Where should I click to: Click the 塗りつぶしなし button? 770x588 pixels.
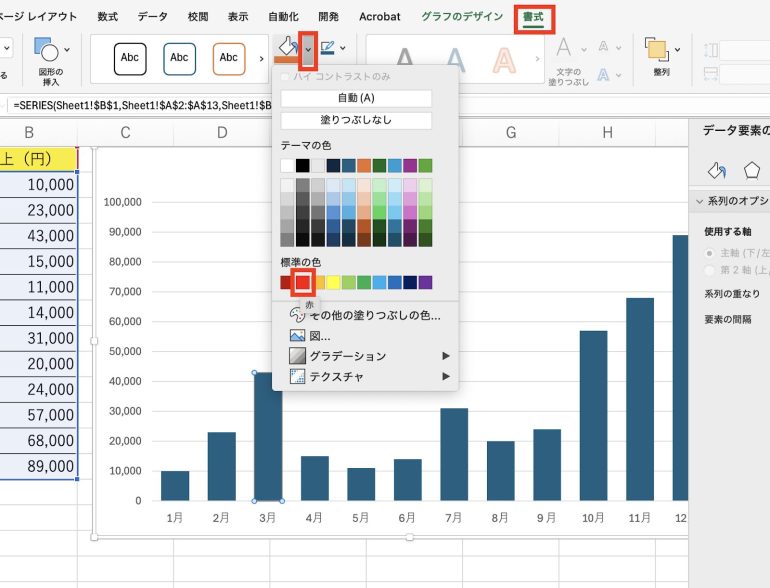(356, 120)
